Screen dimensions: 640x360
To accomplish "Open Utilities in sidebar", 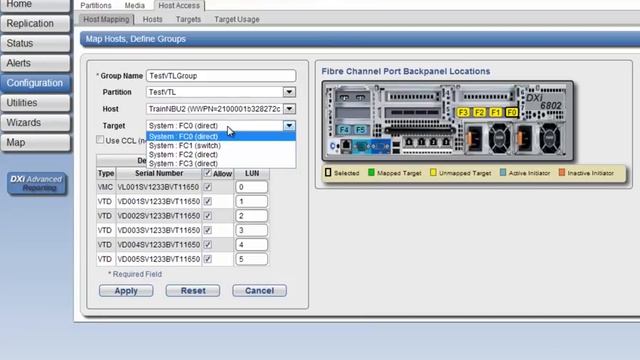I will 36,102.
